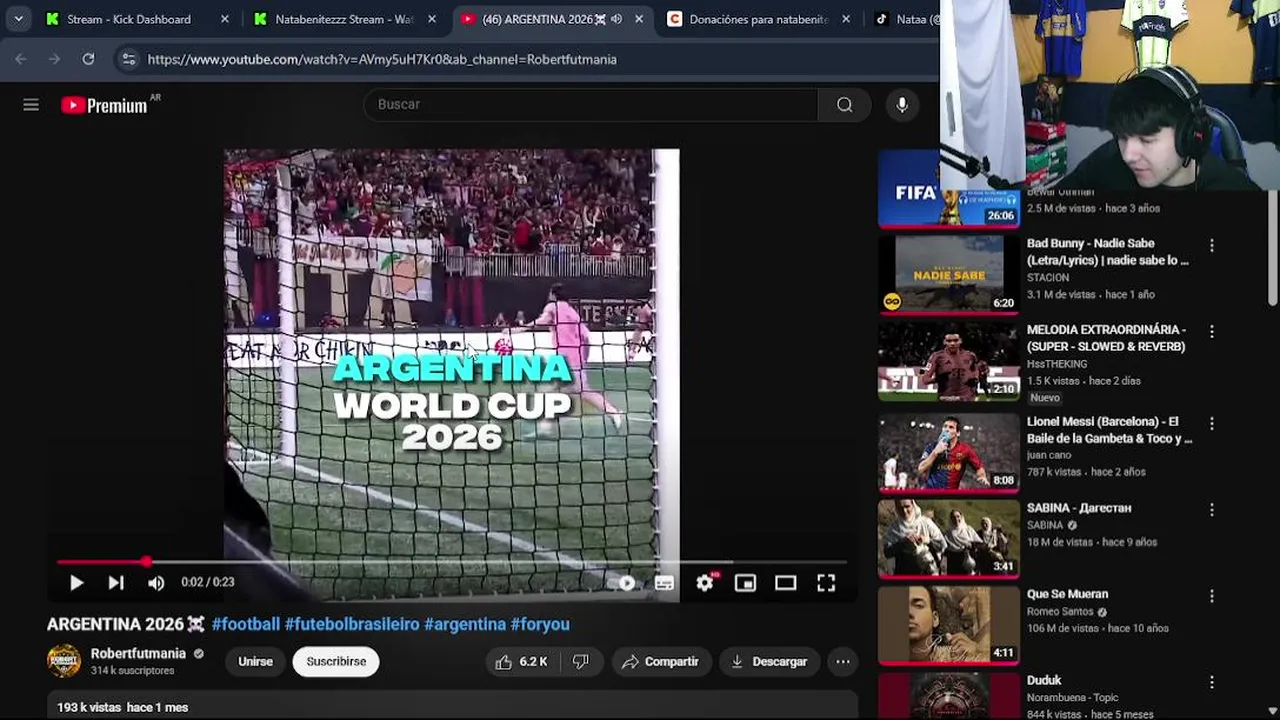The height and width of the screenshot is (720, 1280).
Task: Open the YouTube hamburger guide menu
Action: [x=31, y=105]
